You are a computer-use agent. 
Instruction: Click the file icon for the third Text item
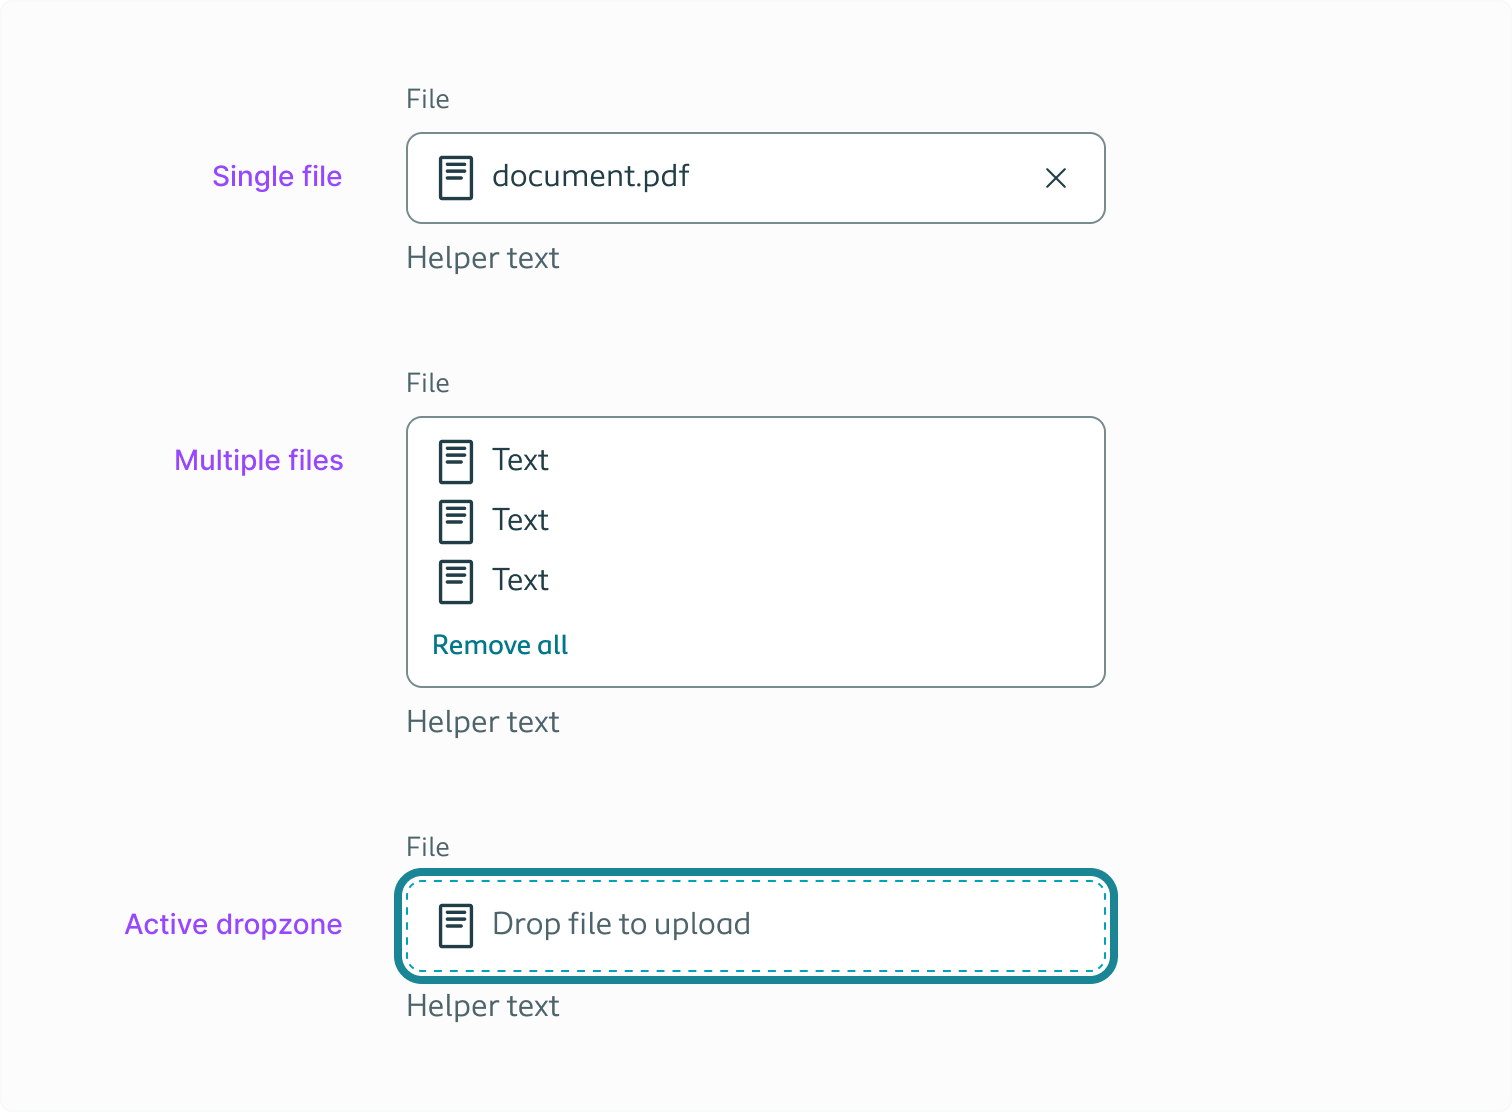tap(456, 581)
